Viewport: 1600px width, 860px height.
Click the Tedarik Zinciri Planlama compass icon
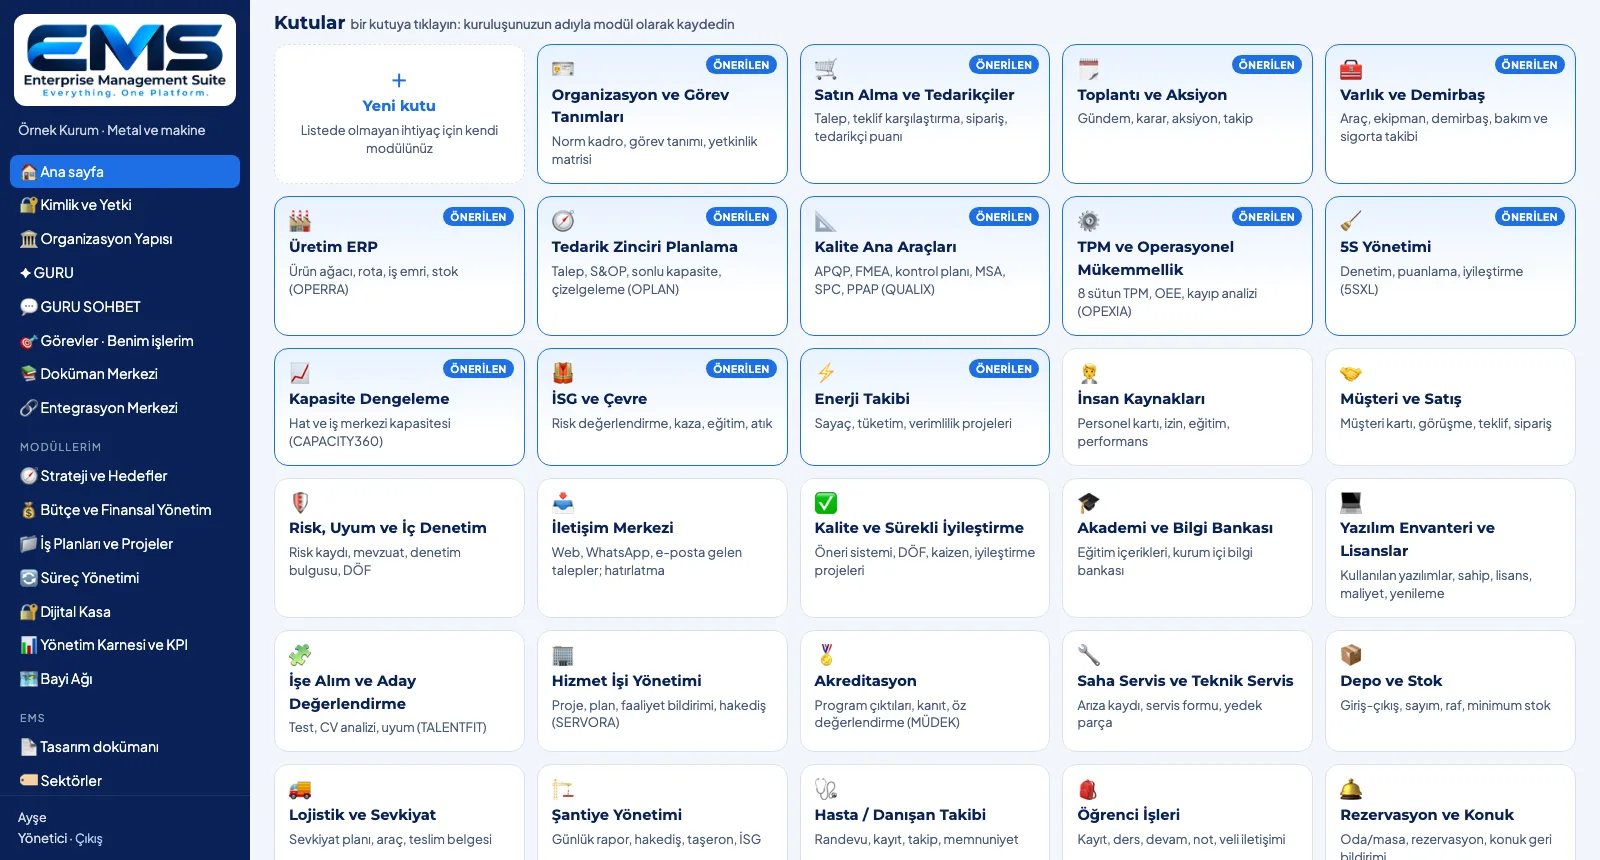click(563, 221)
